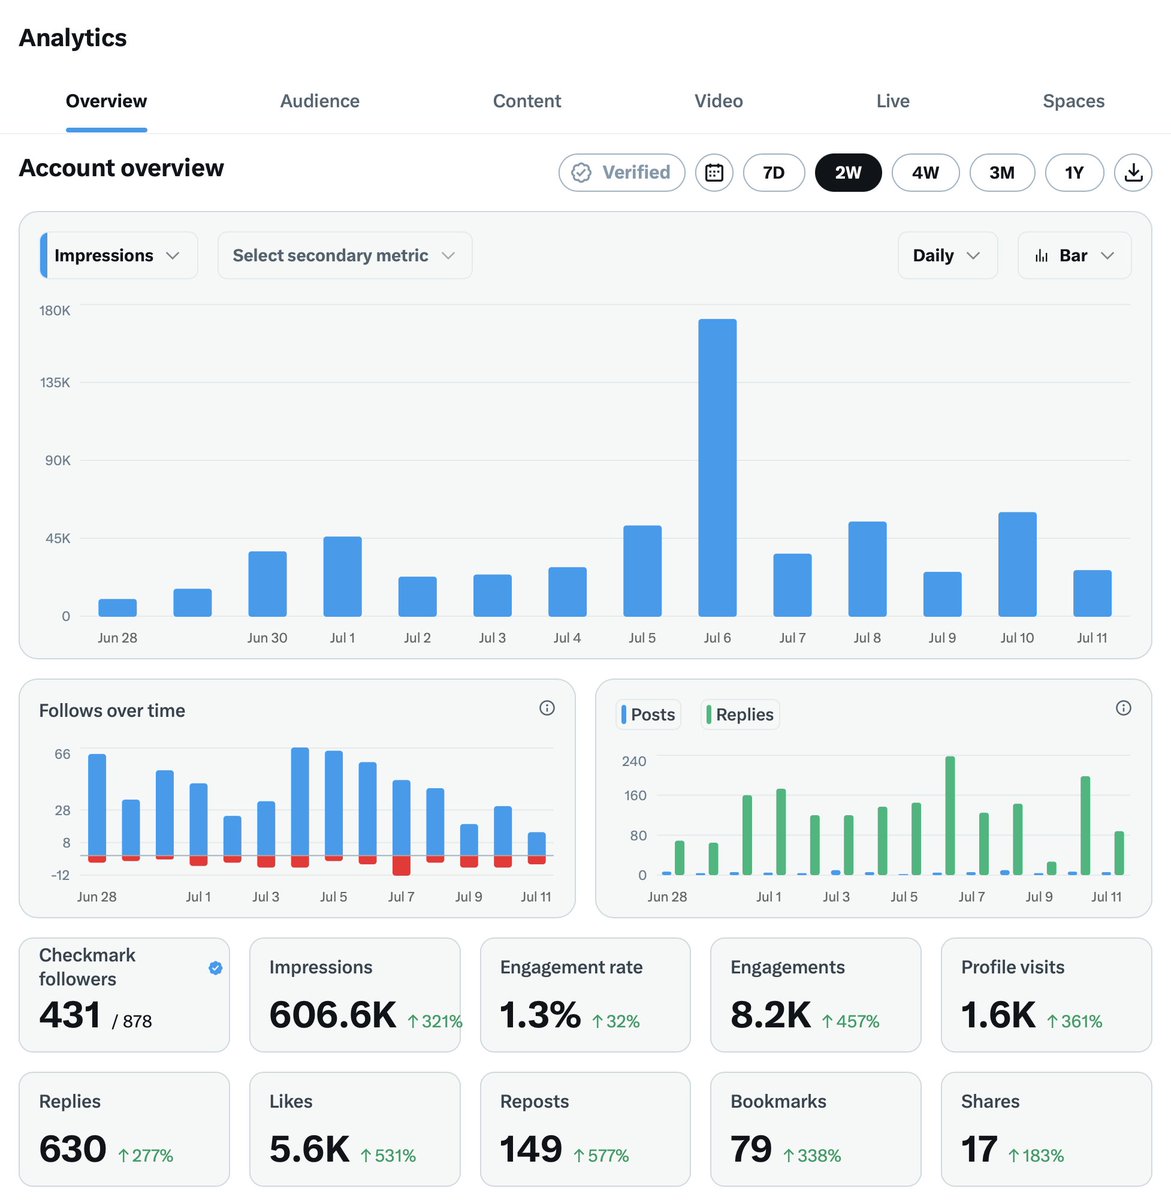Toggle the Replies series legend

740,714
